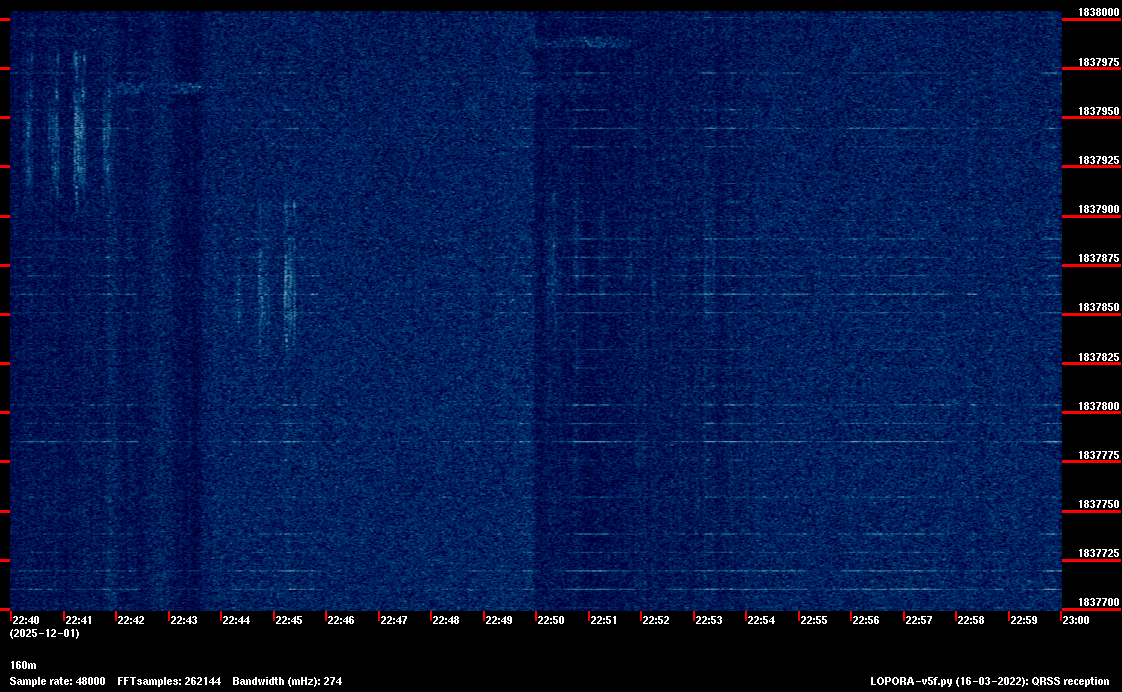
Task: Click the 1837925 frequency label
Action: (x=1098, y=160)
